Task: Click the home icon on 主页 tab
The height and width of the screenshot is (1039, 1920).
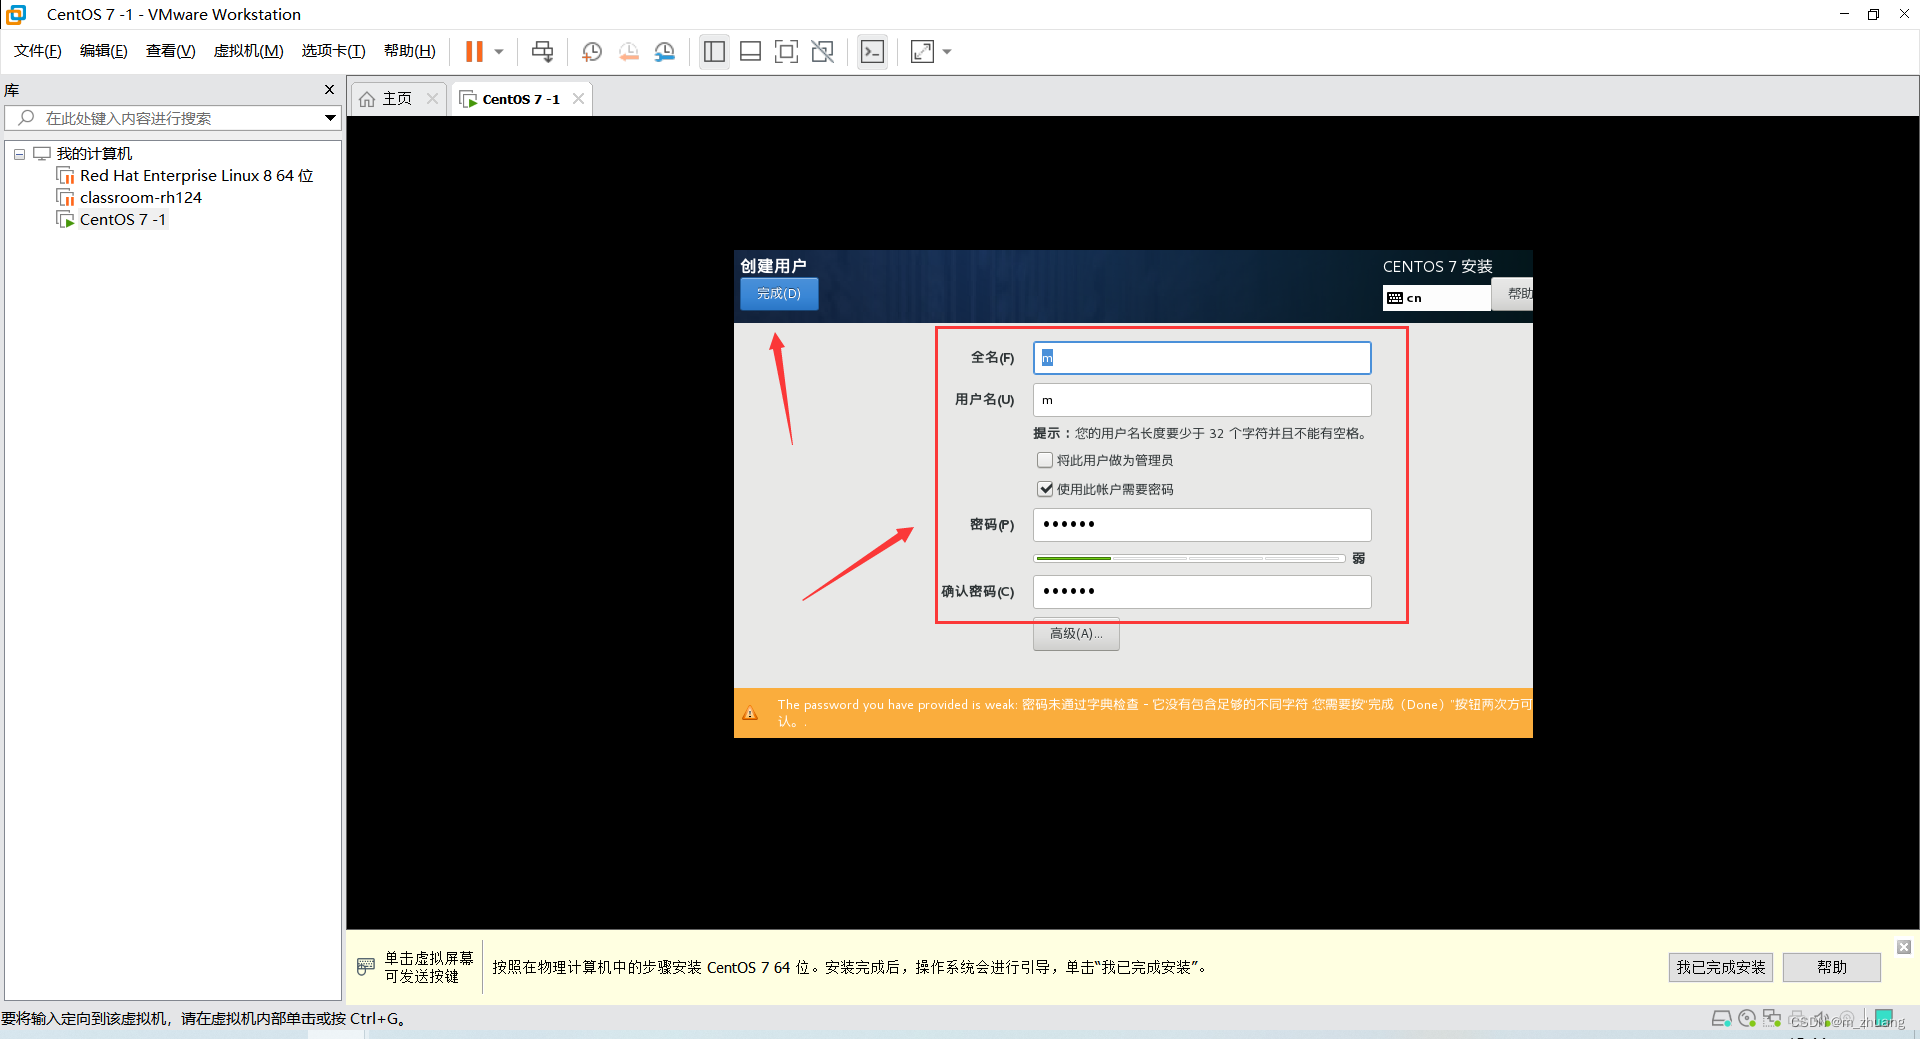Action: click(367, 99)
